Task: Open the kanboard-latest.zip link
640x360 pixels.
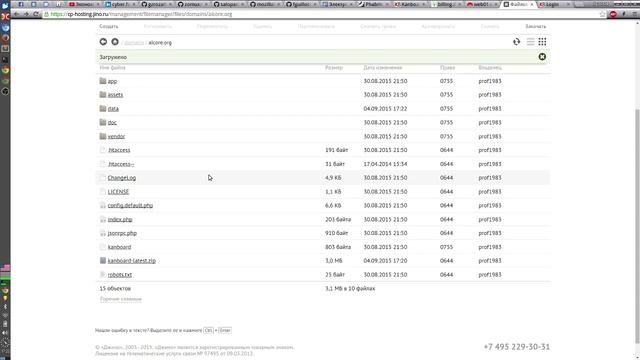Action: [131, 260]
